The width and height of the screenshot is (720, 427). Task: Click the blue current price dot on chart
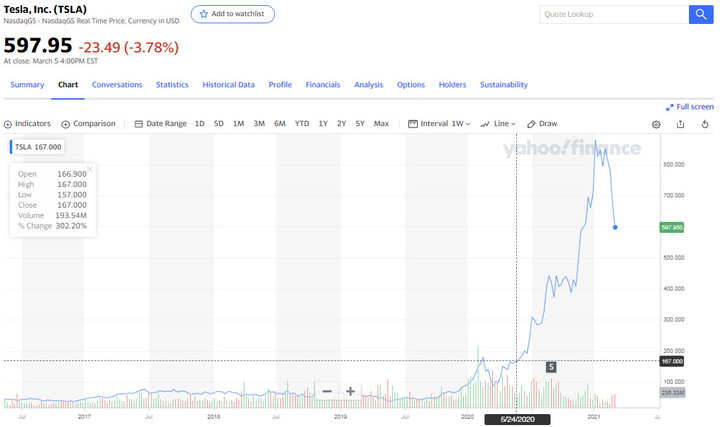click(615, 227)
